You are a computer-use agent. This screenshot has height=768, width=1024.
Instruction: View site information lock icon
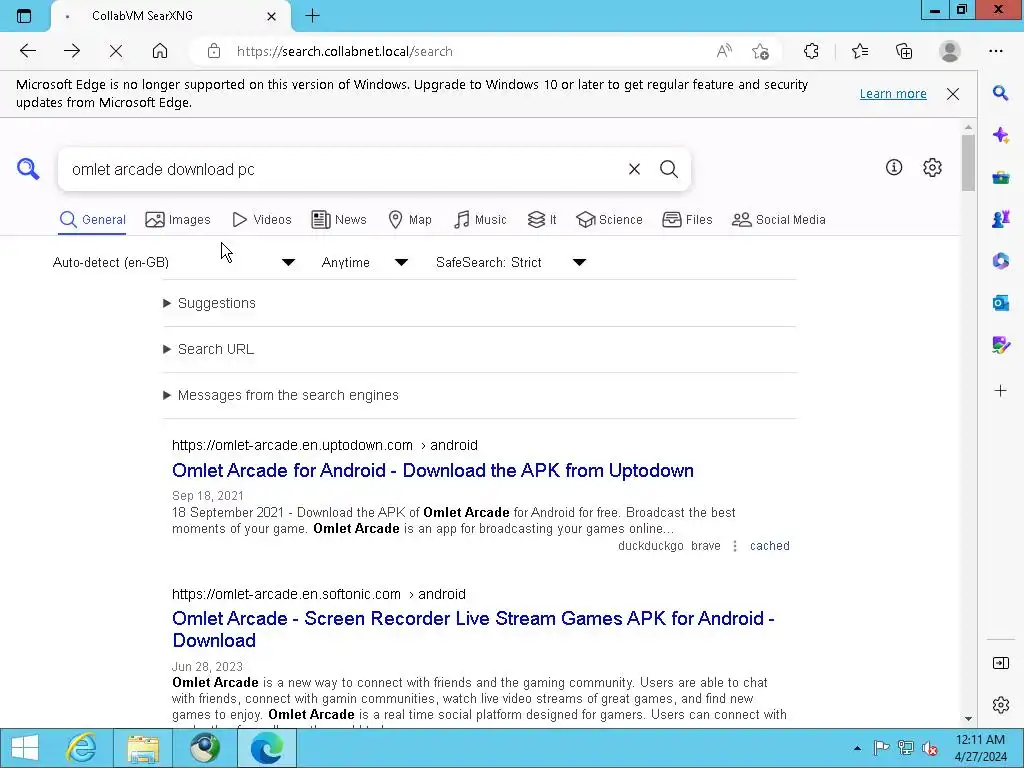point(214,51)
